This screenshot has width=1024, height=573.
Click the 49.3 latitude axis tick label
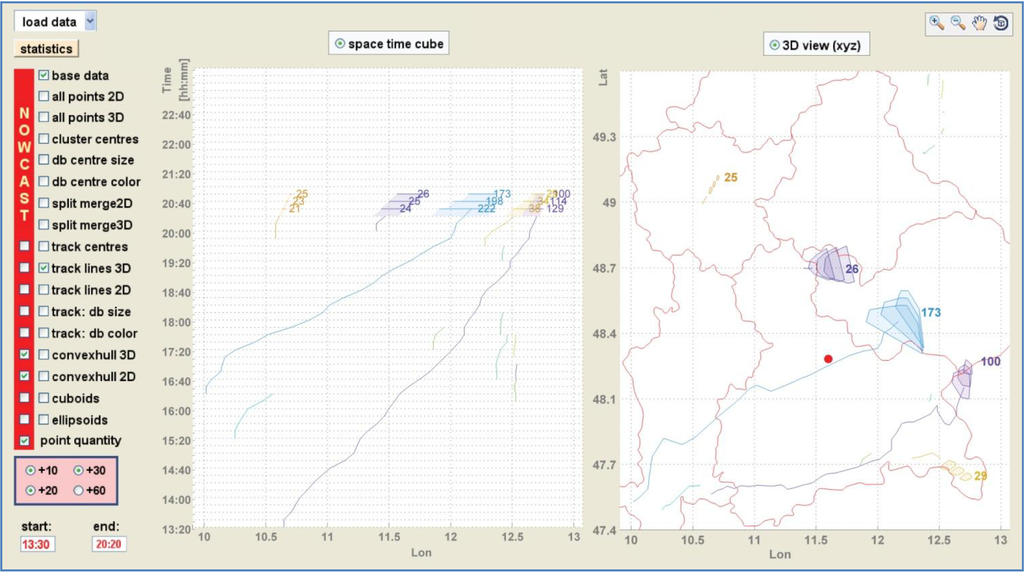[x=604, y=137]
